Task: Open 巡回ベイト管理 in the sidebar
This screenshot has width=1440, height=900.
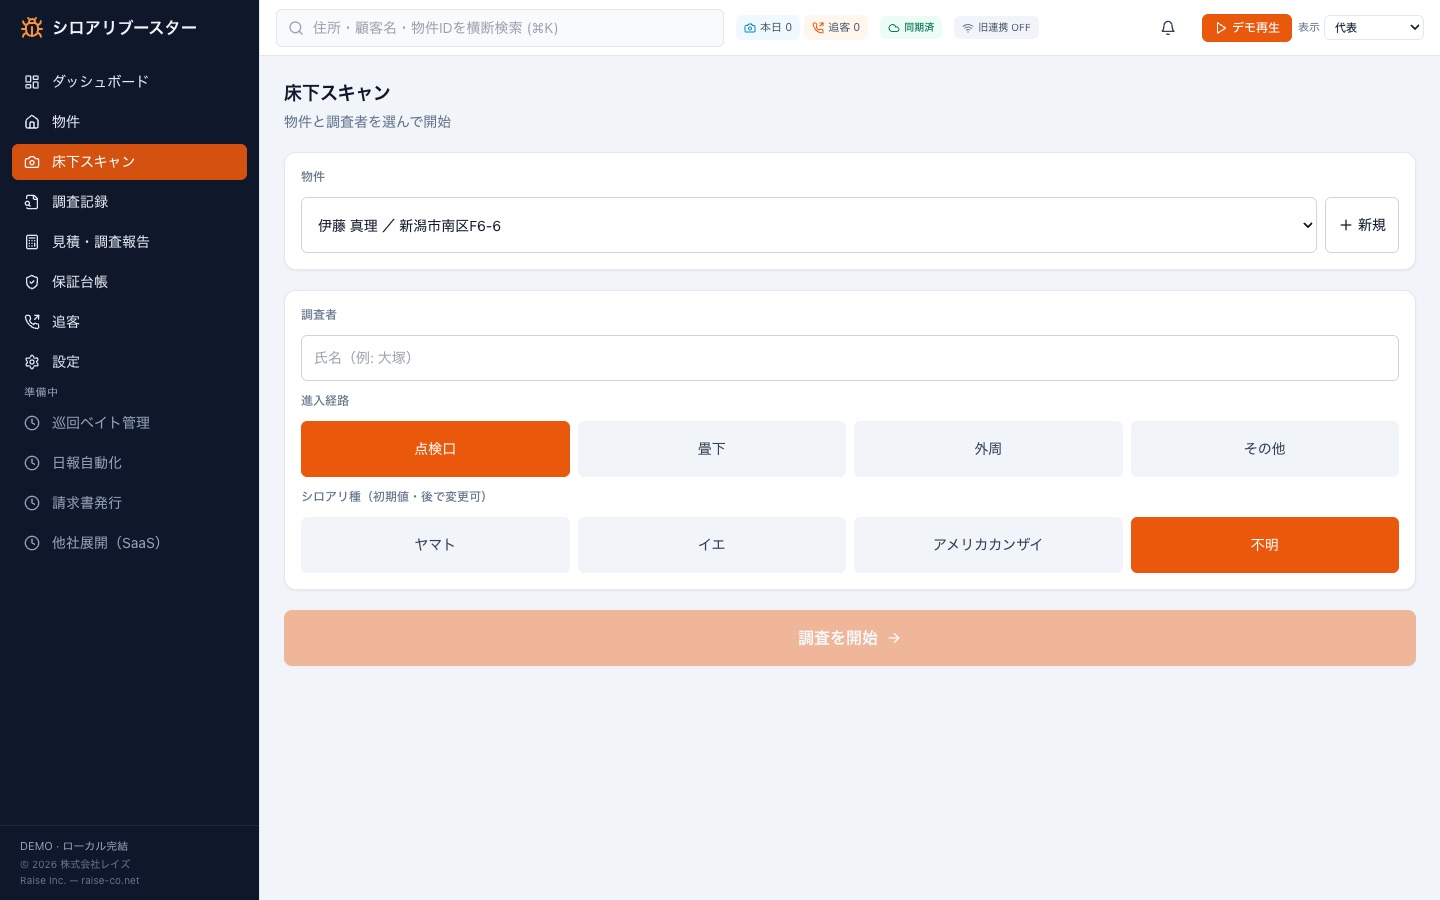Action: coord(129,423)
